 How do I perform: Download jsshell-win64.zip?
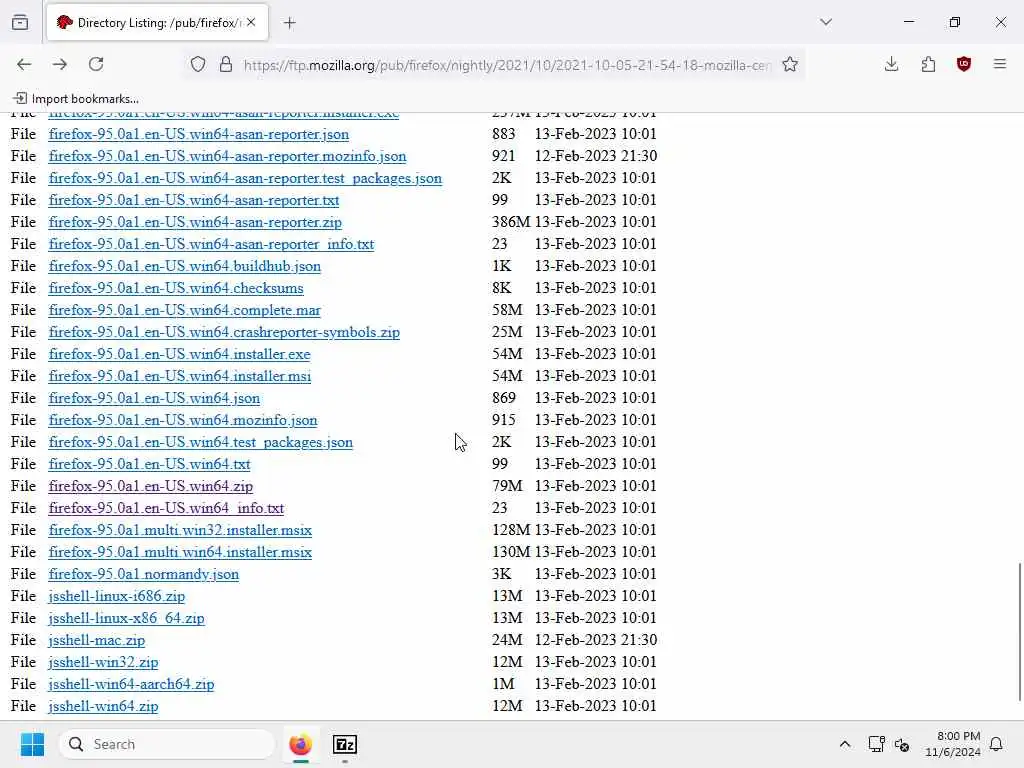[103, 706]
